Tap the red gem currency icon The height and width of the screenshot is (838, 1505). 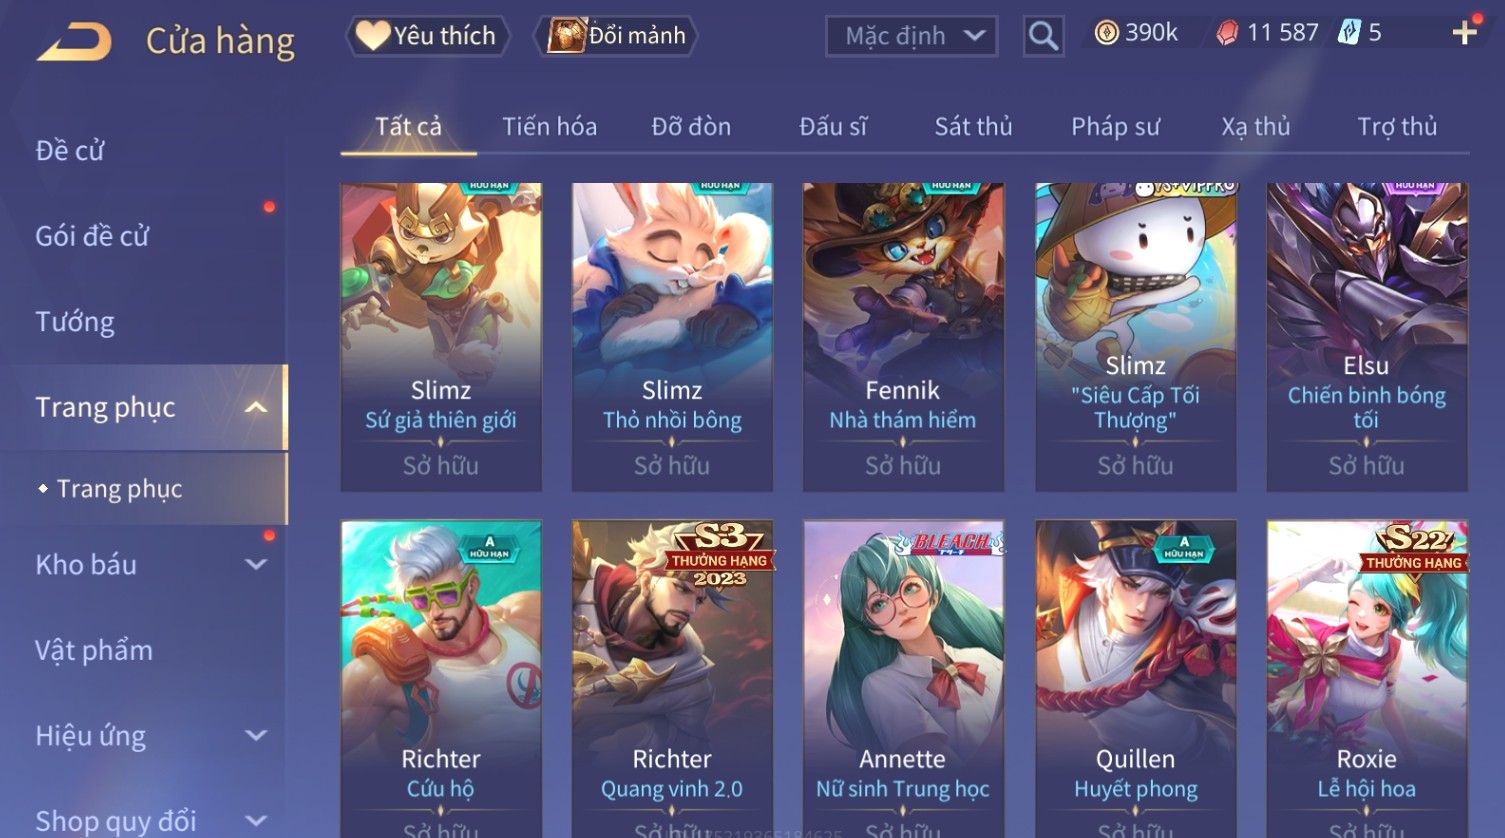click(1227, 33)
